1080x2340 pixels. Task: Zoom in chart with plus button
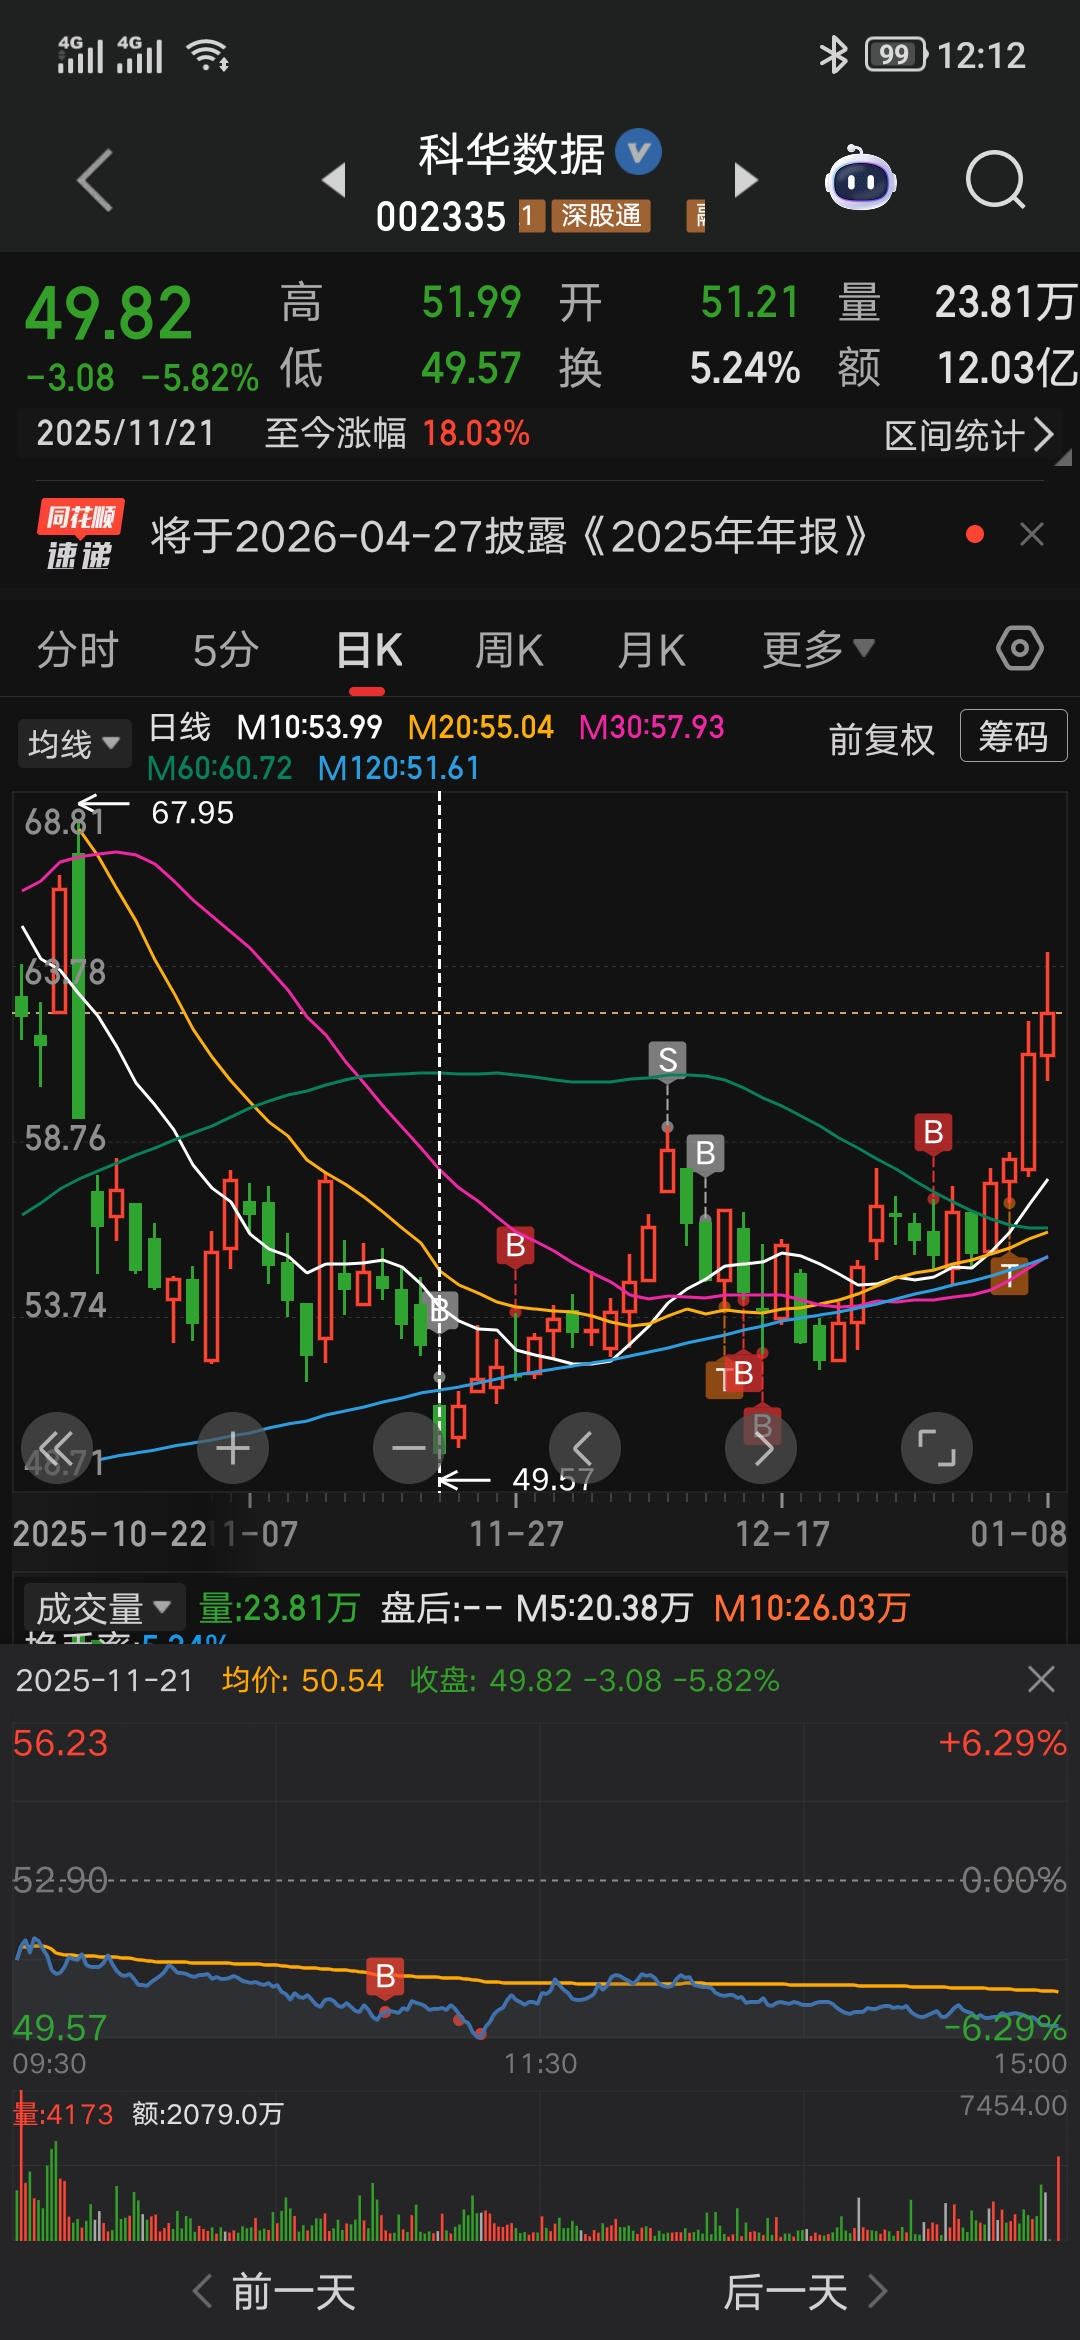(x=233, y=1447)
